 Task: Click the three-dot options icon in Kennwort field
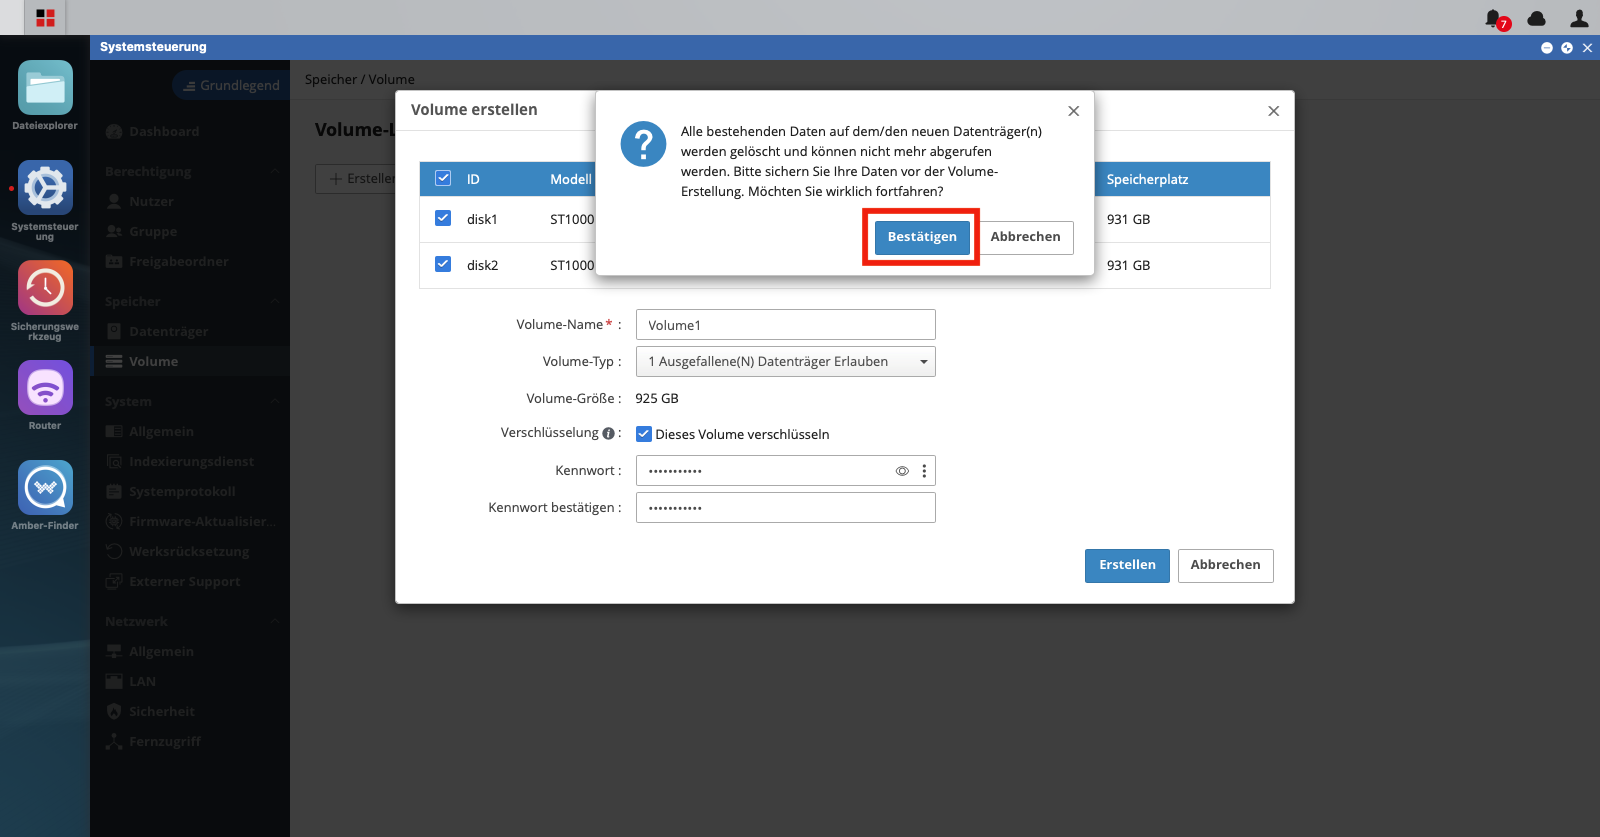(924, 471)
